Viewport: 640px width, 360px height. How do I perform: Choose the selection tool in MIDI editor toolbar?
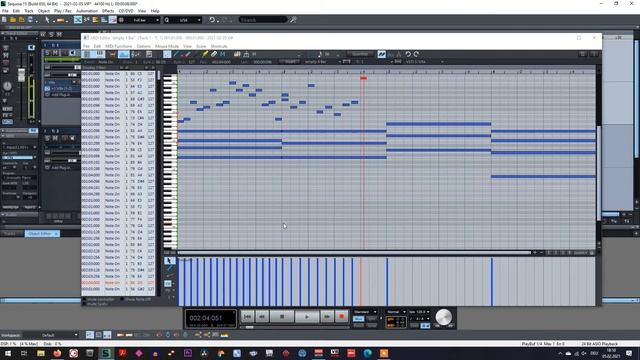pyautogui.click(x=167, y=54)
